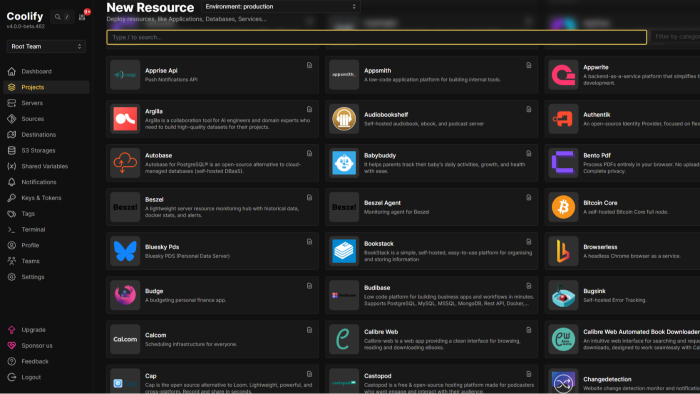Click the Calcom card title
Viewport: 700px width, 394px height.
coord(155,335)
